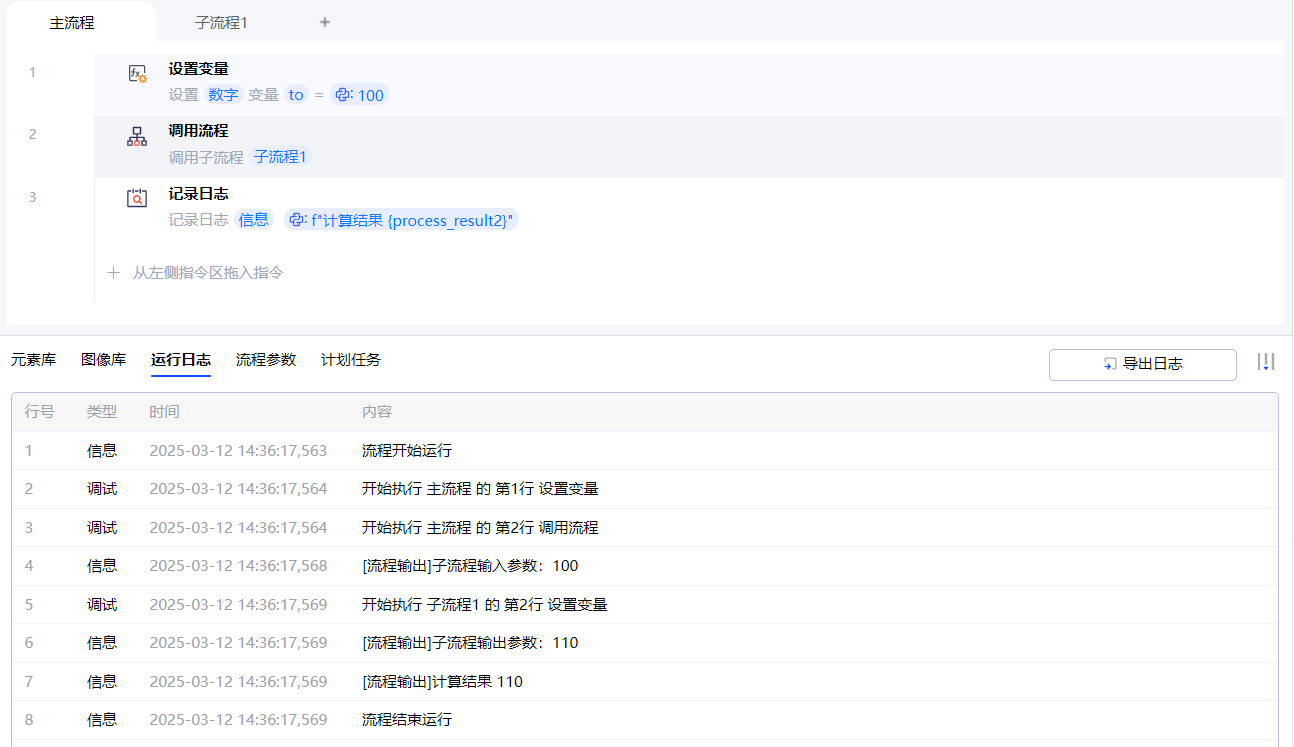Select the log row reading 子流程输出参数：110
1294x747 pixels.
point(470,643)
